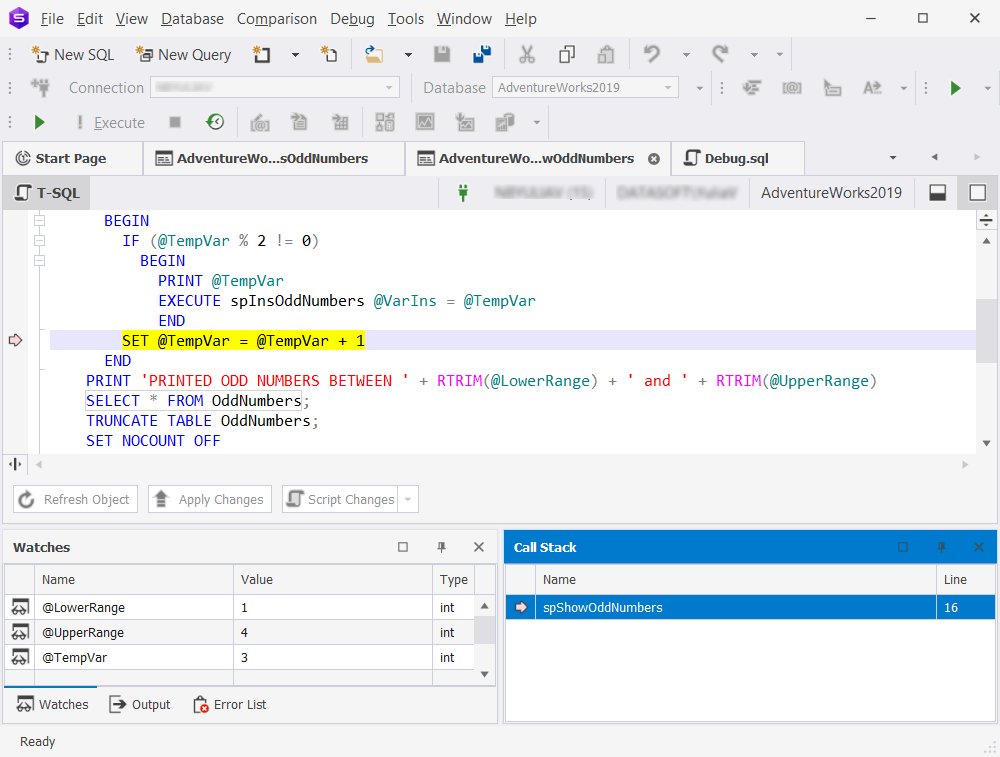
Task: Click the Save icon in toolbar
Action: point(442,55)
